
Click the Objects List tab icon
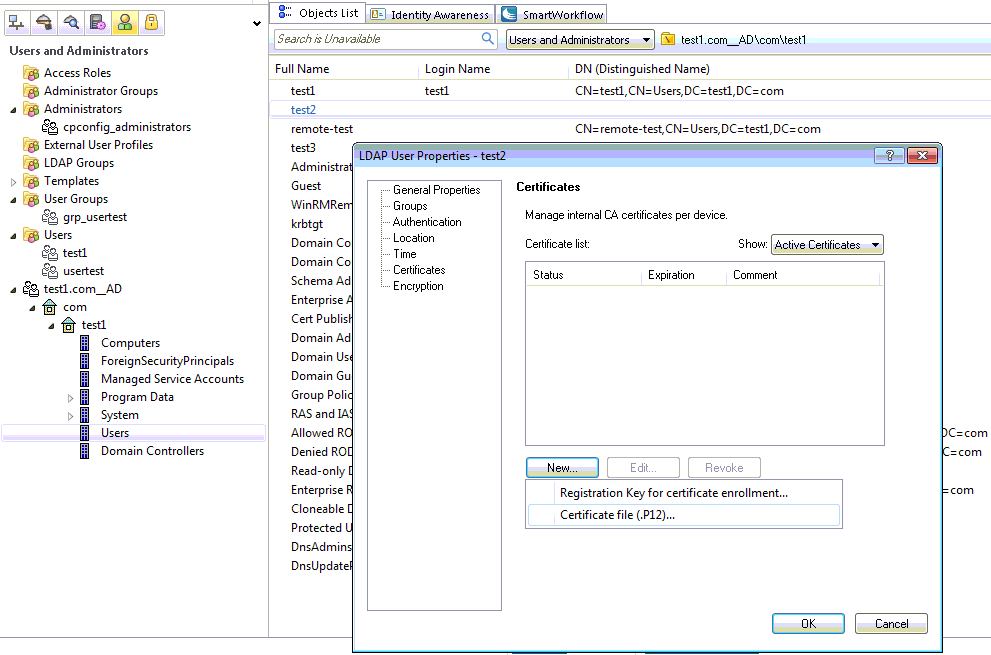tap(285, 12)
